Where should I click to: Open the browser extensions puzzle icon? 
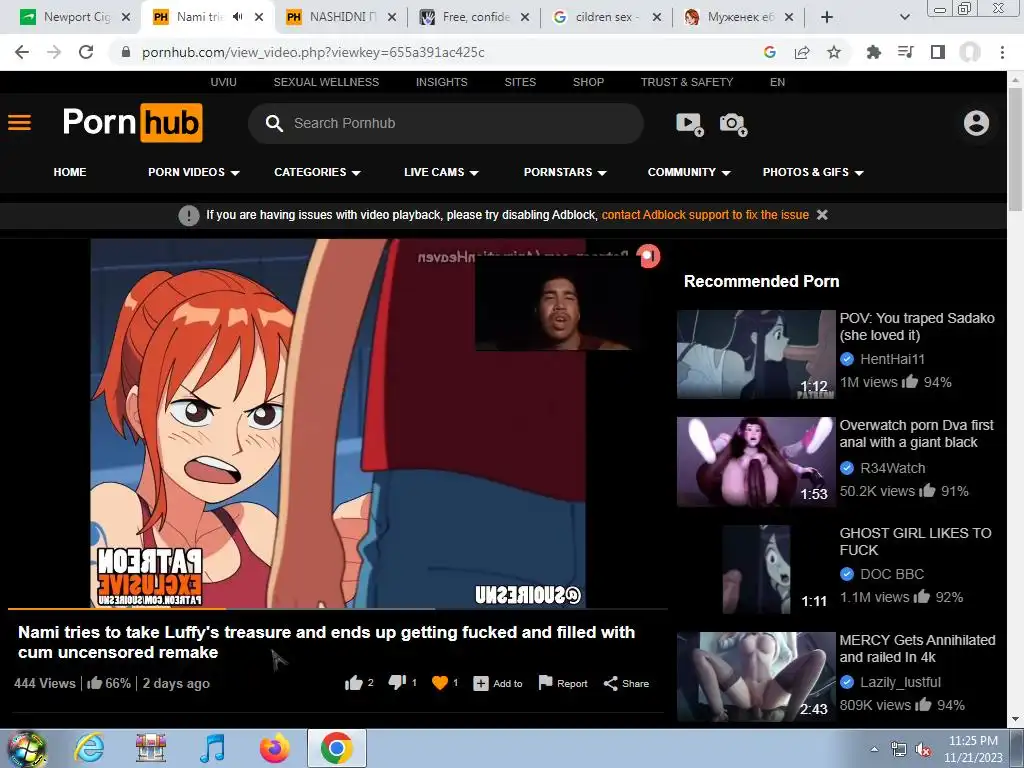(x=873, y=52)
